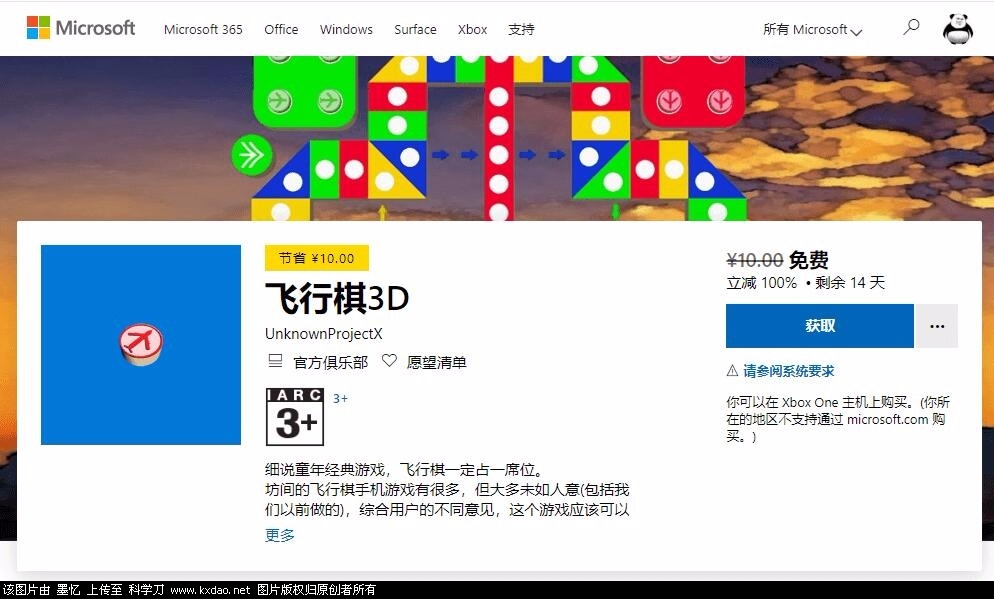Click the Microsoft logo
This screenshot has width=994, height=599.
tap(81, 28)
